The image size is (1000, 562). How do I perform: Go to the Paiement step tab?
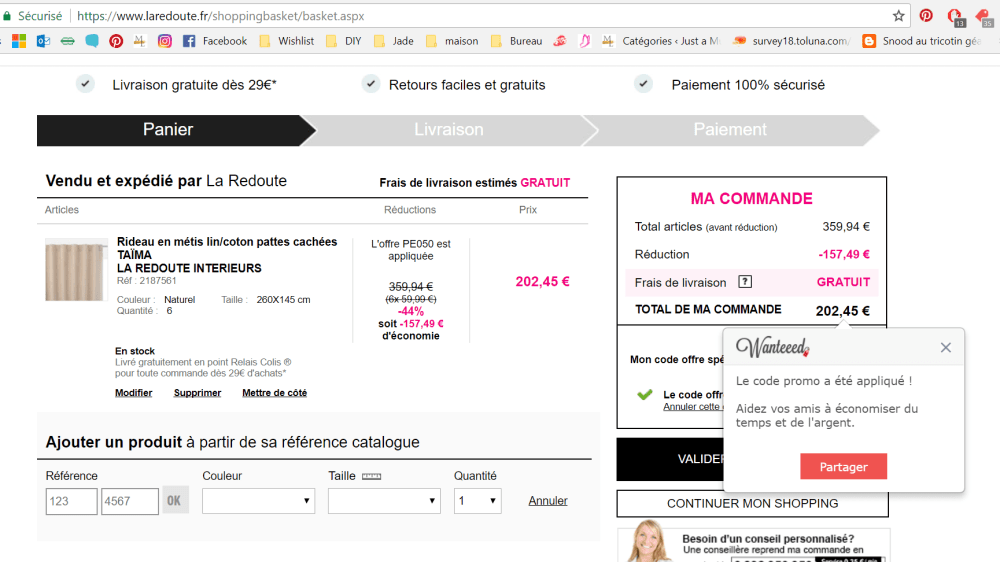click(730, 130)
